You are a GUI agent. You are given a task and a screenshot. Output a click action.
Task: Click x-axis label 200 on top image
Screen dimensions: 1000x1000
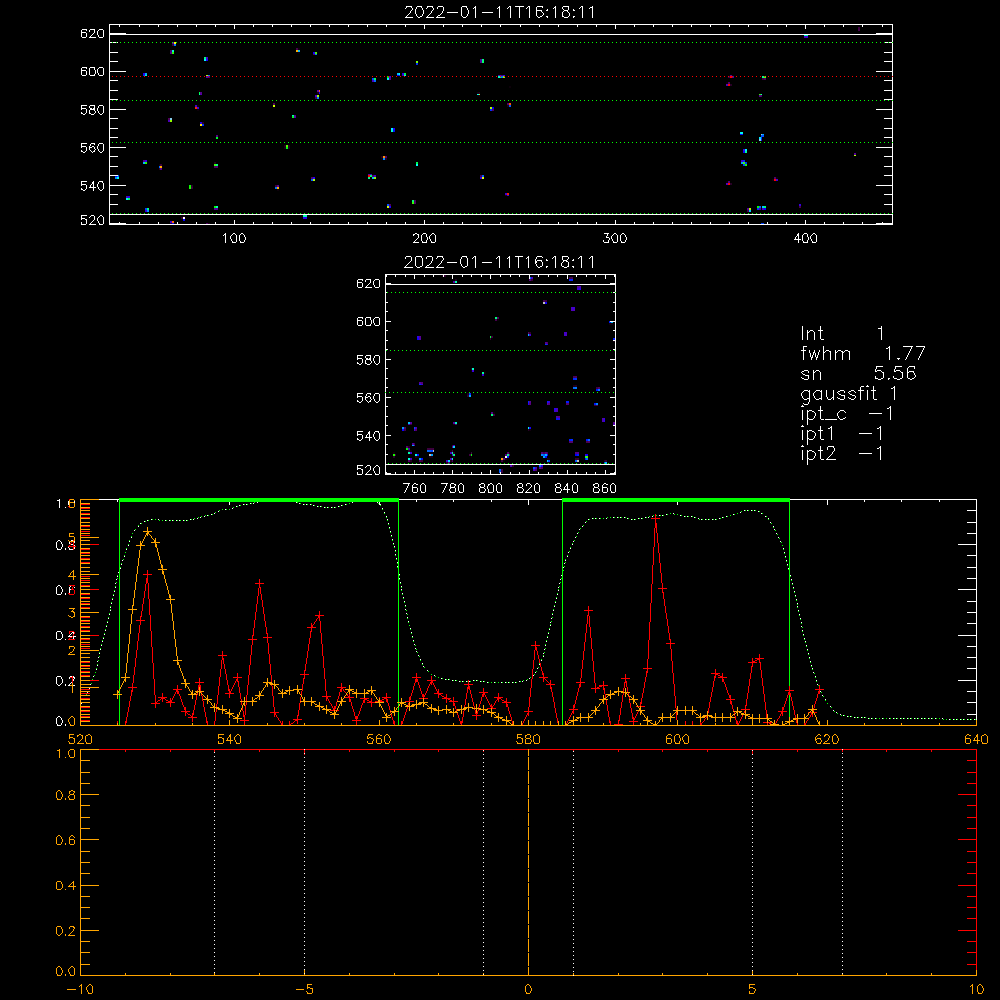coord(424,239)
